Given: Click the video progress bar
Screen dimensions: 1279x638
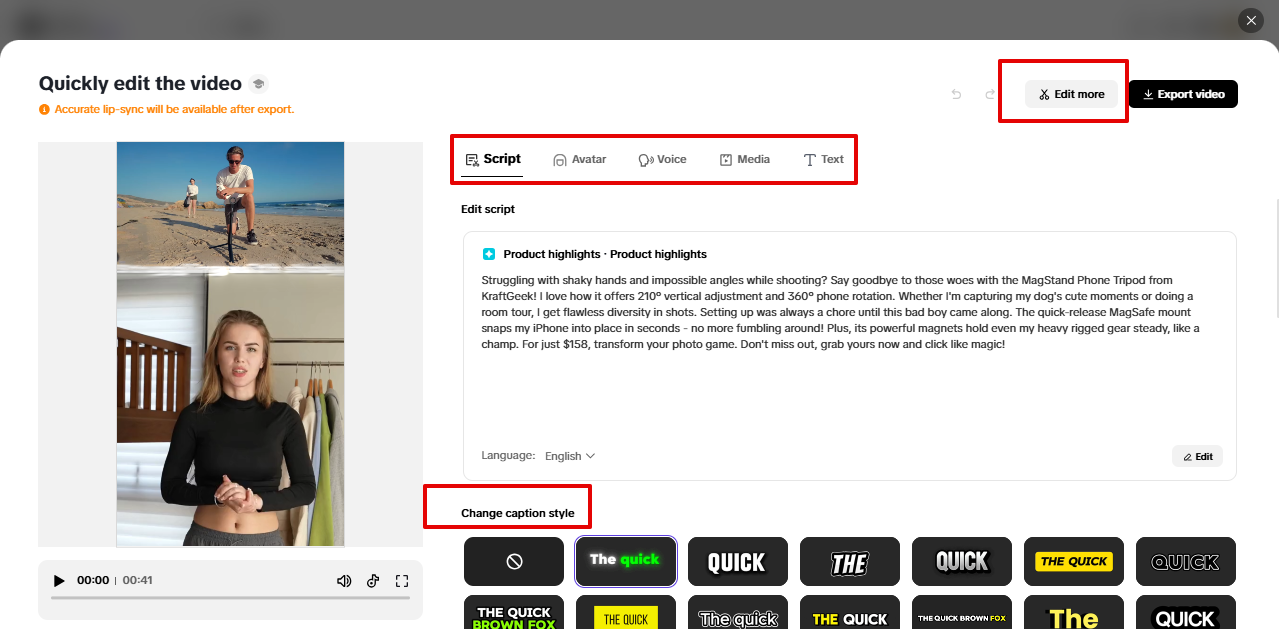Looking at the screenshot, I should (230, 598).
